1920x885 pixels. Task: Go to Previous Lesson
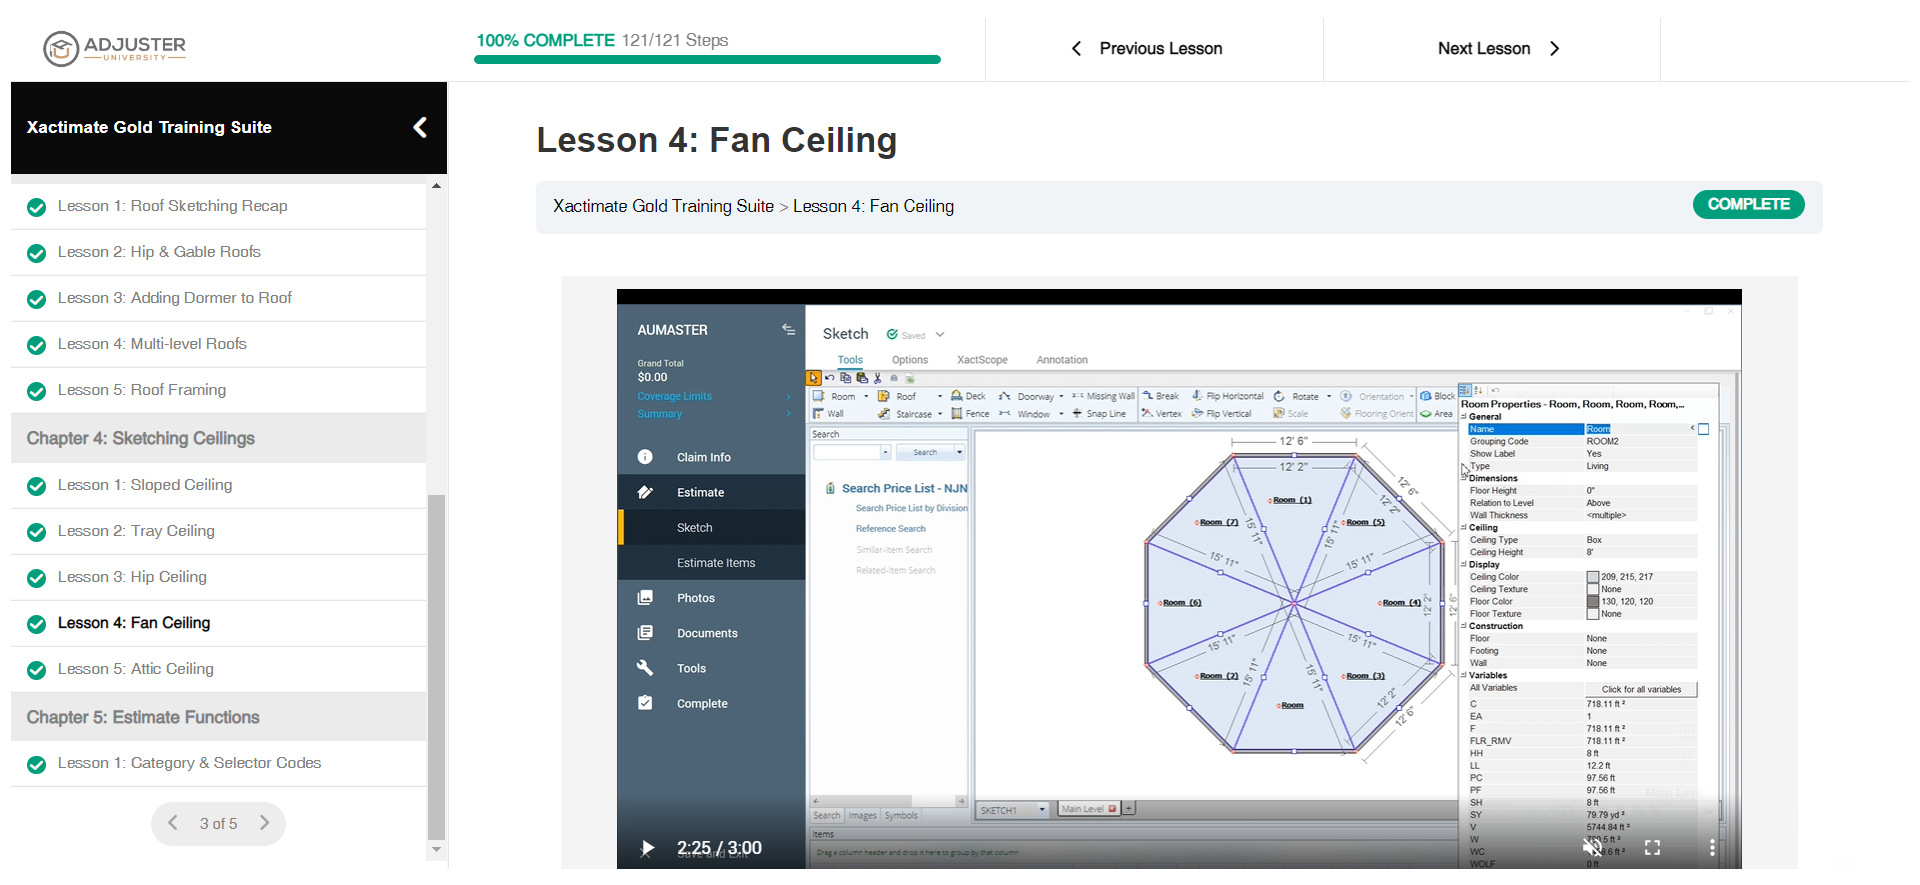pos(1147,48)
